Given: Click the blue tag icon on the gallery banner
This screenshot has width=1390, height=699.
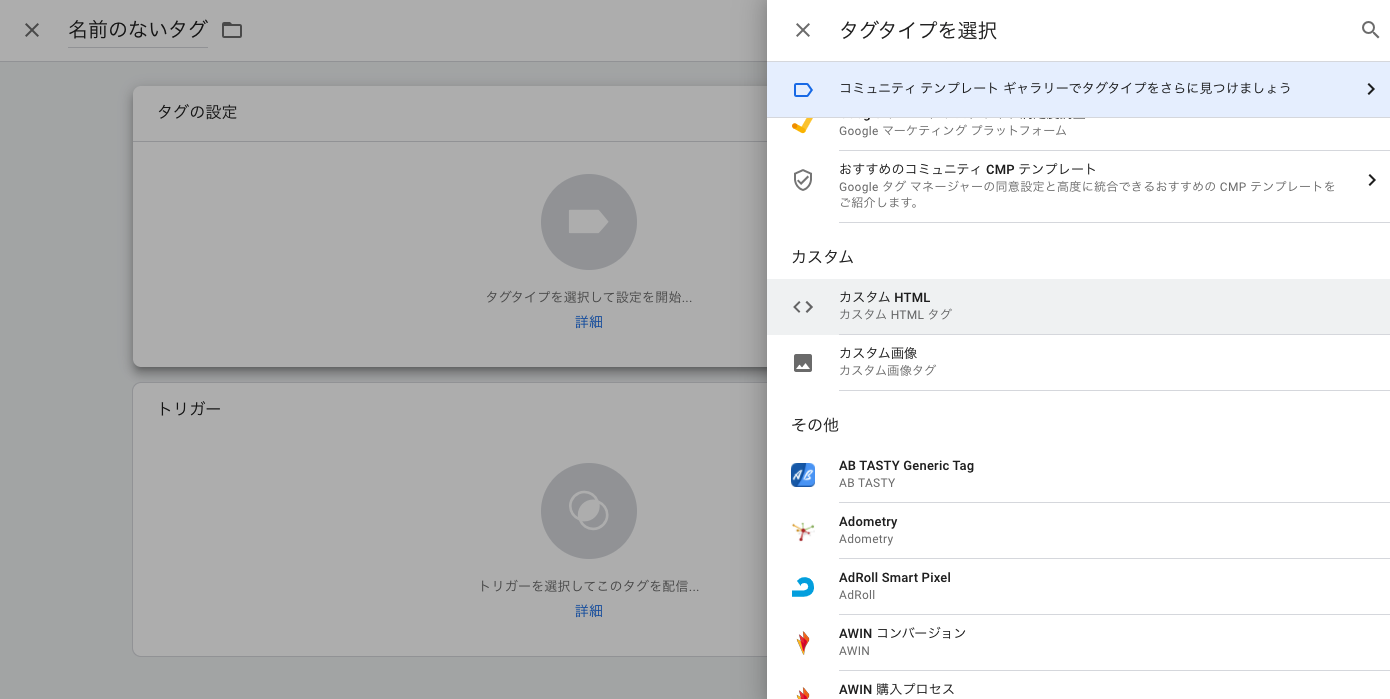Looking at the screenshot, I should pos(803,89).
